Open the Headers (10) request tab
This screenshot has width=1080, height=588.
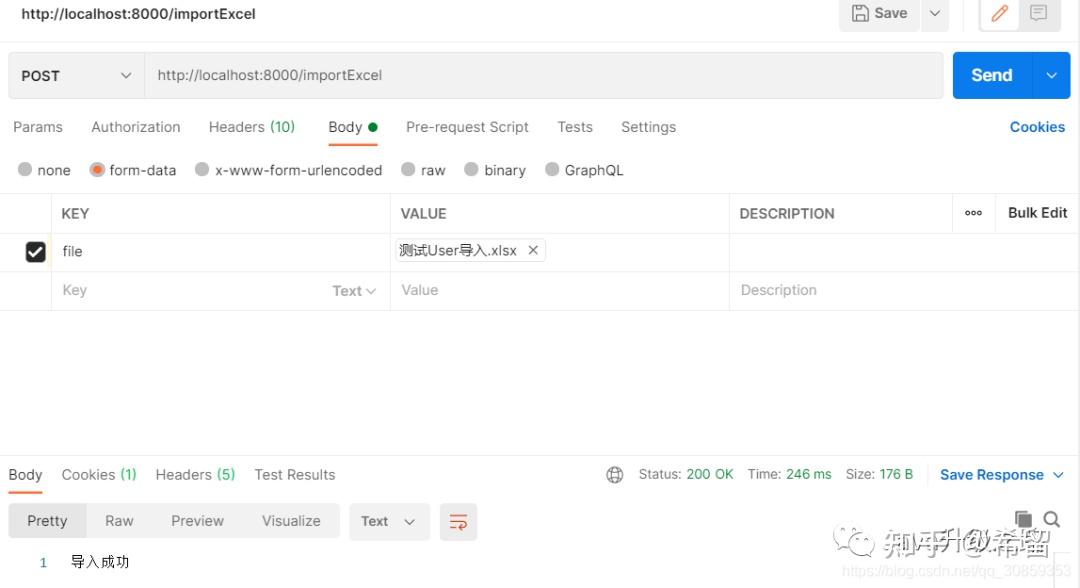(x=251, y=127)
